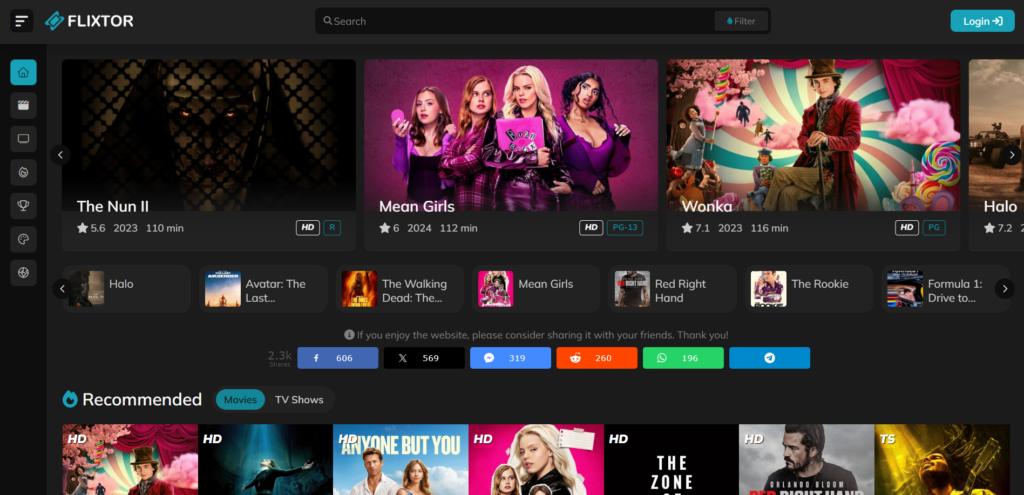
Task: Open the Wonka featured banner
Action: tap(813, 155)
